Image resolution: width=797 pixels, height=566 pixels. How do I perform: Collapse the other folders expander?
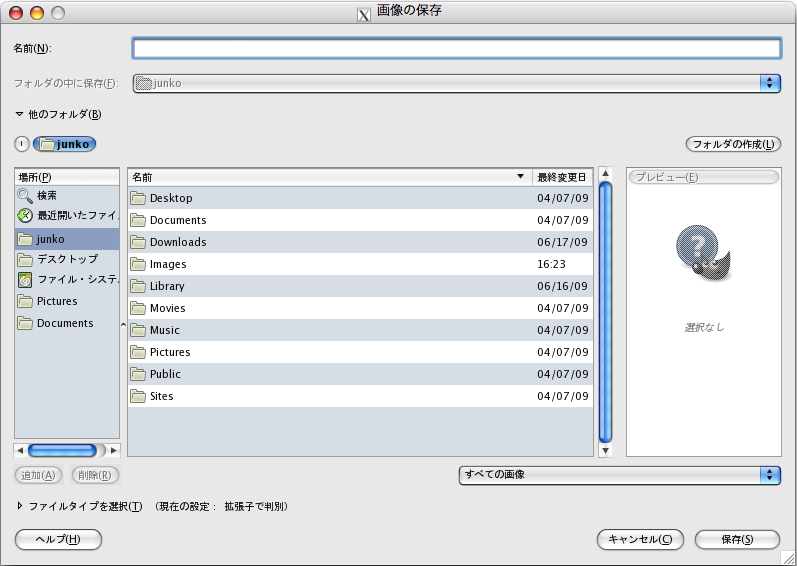pos(19,114)
